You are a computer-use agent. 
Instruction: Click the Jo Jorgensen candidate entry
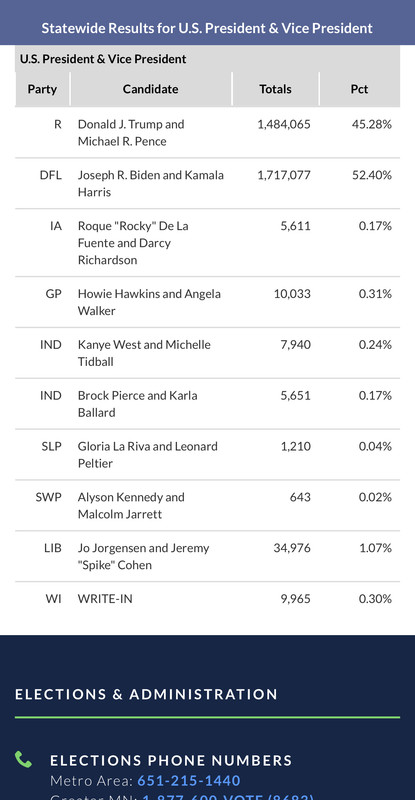[143, 557]
